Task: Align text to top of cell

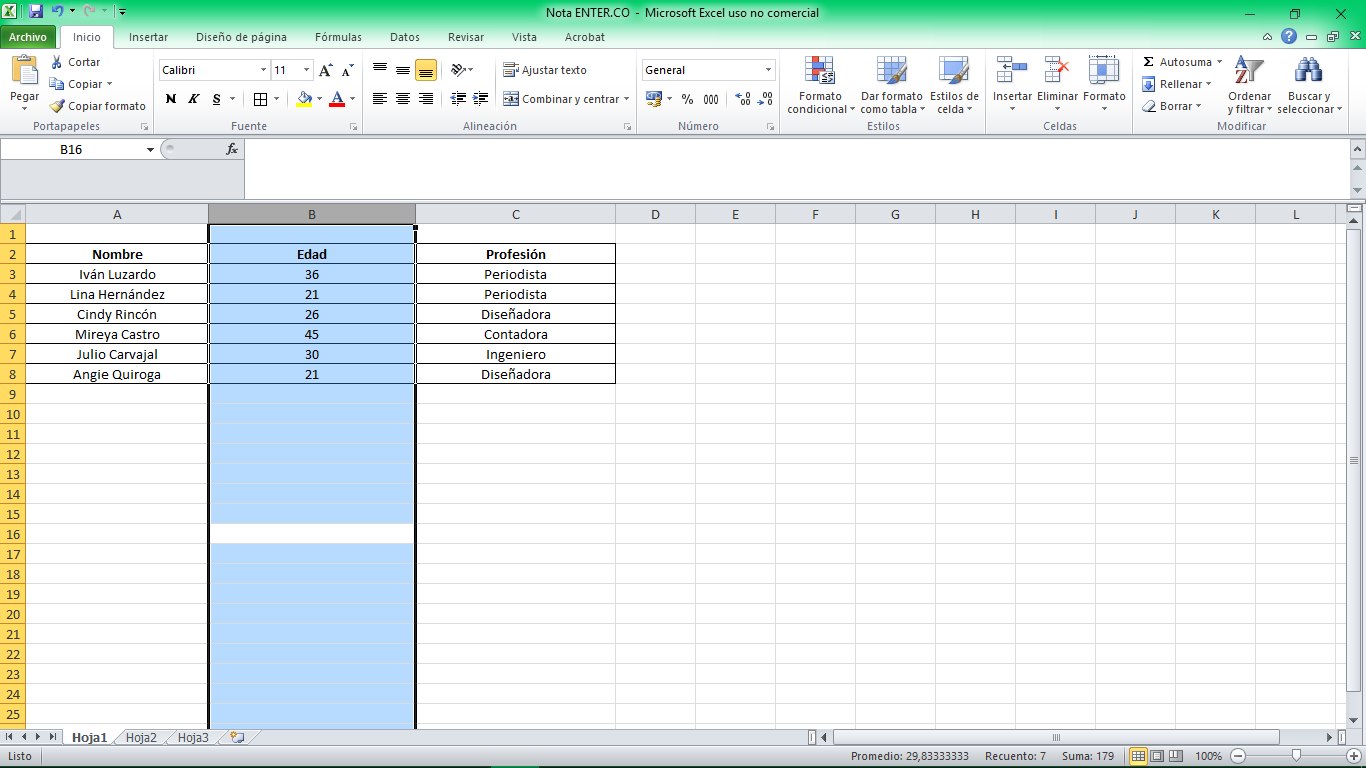Action: pos(380,70)
